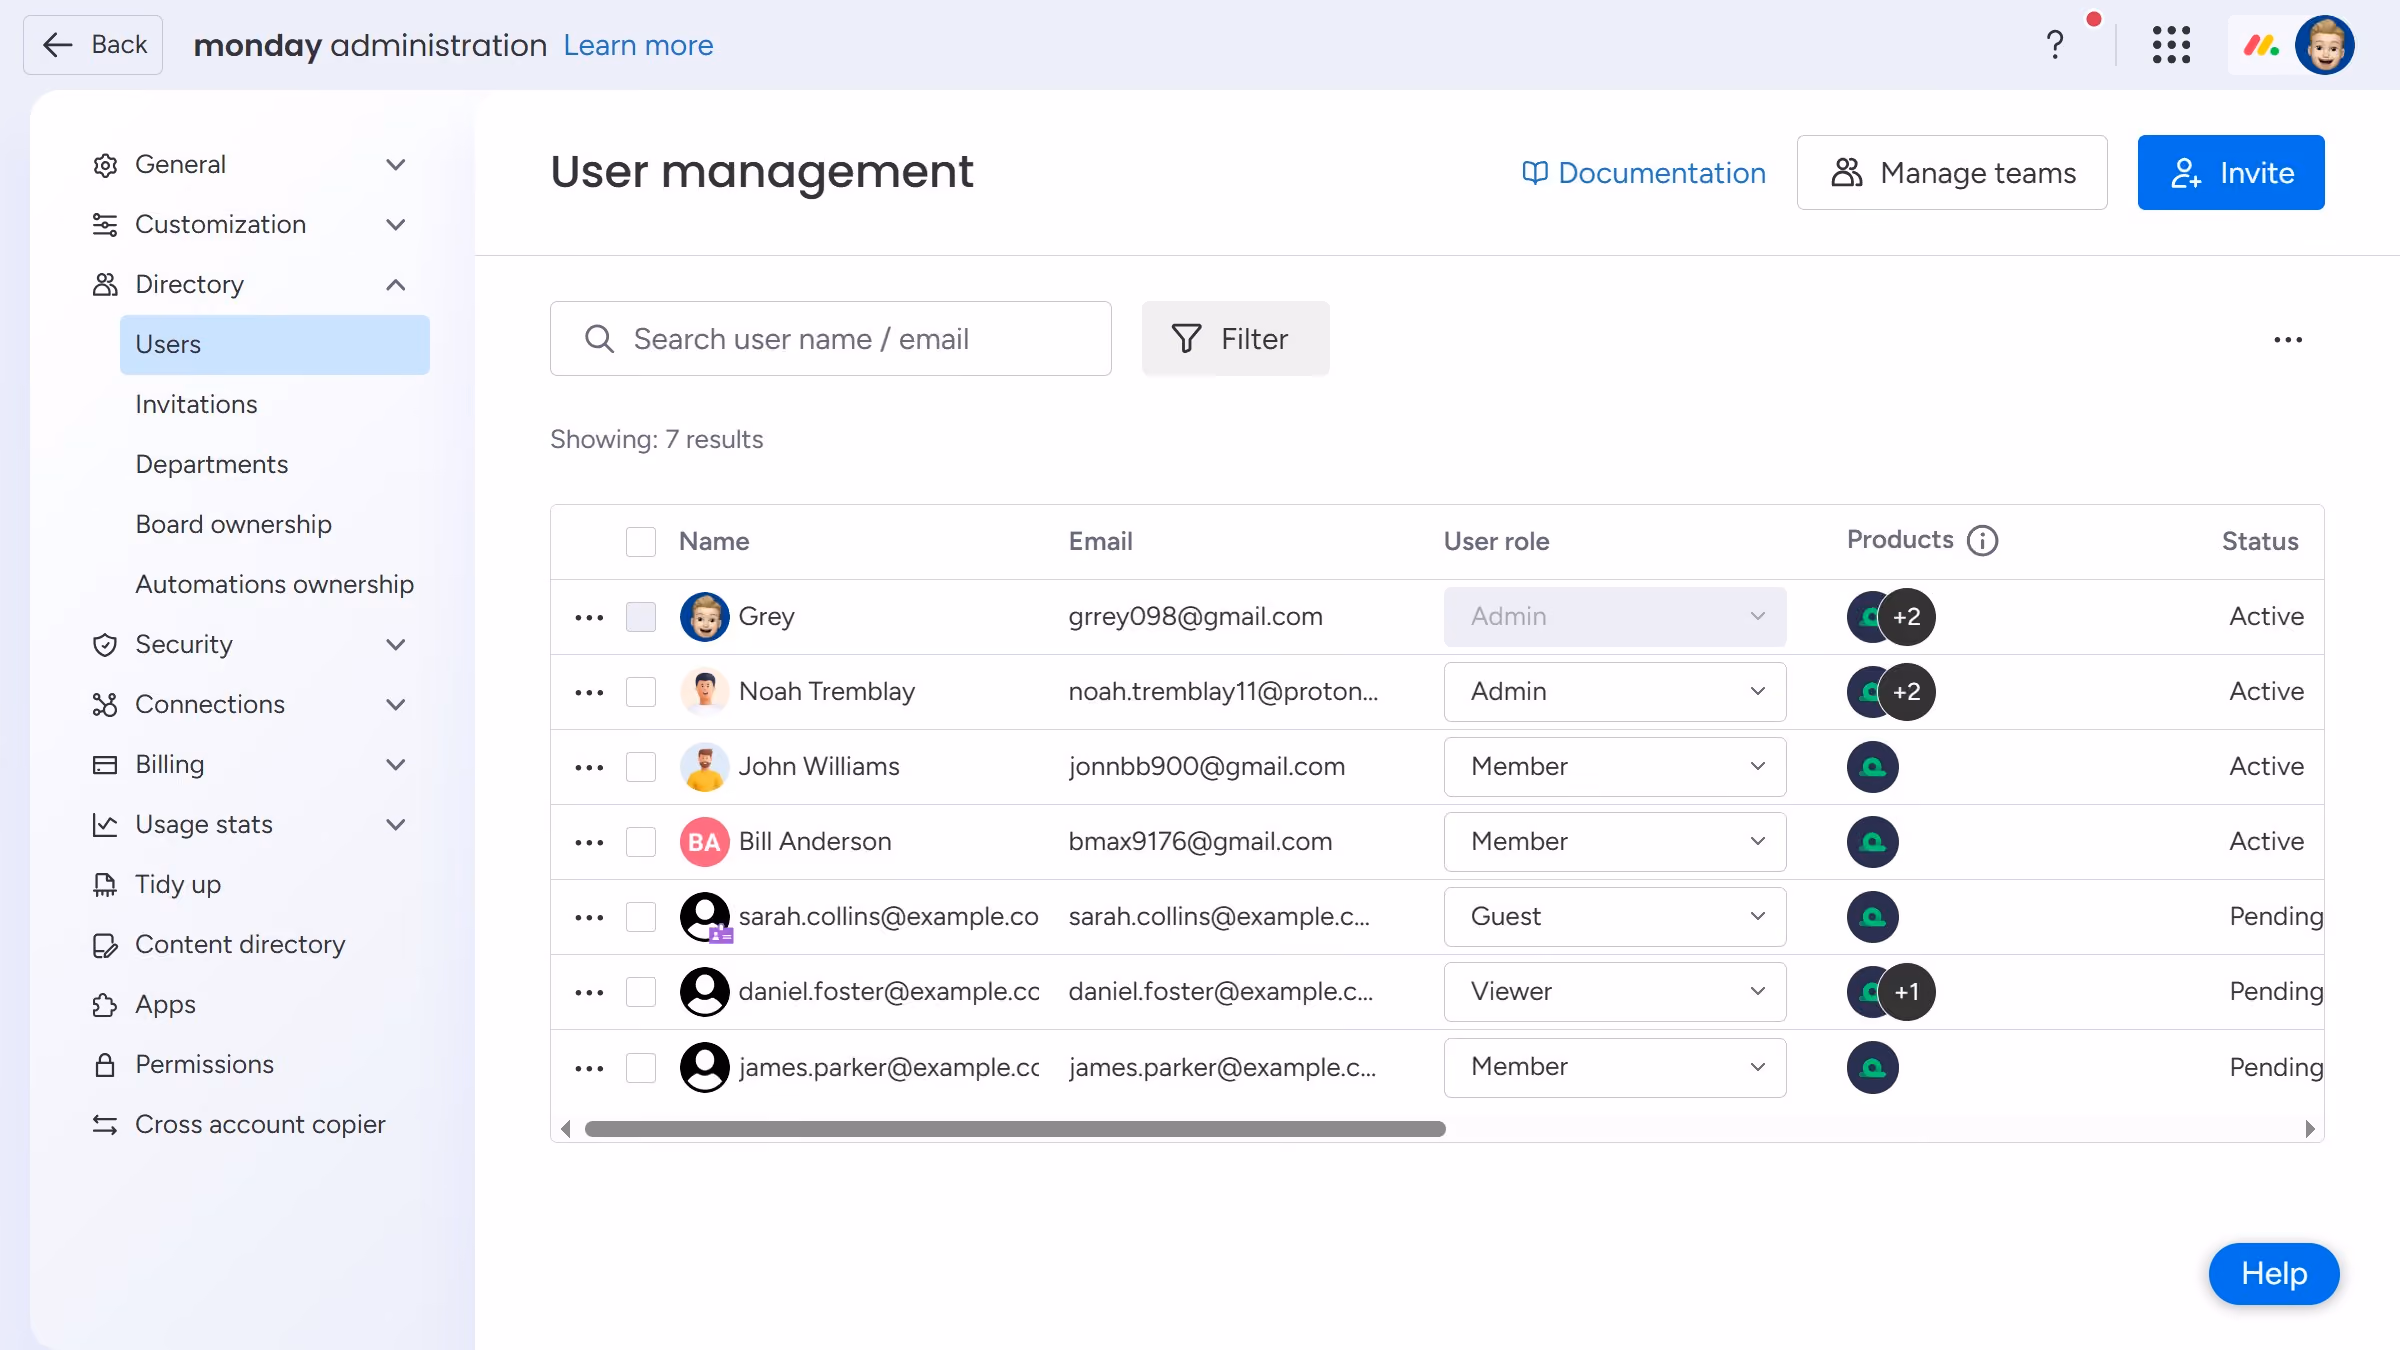Open row actions menu for james.parker
2400x1350 pixels.
tap(589, 1069)
